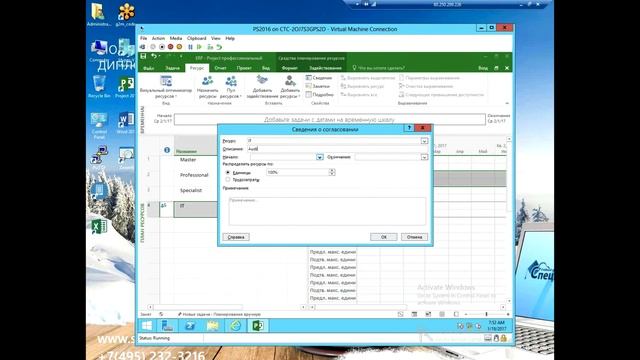Switch to the Проект ribbon tab
Image resolution: width=640 pixels, height=360 pixels.
pos(244,68)
